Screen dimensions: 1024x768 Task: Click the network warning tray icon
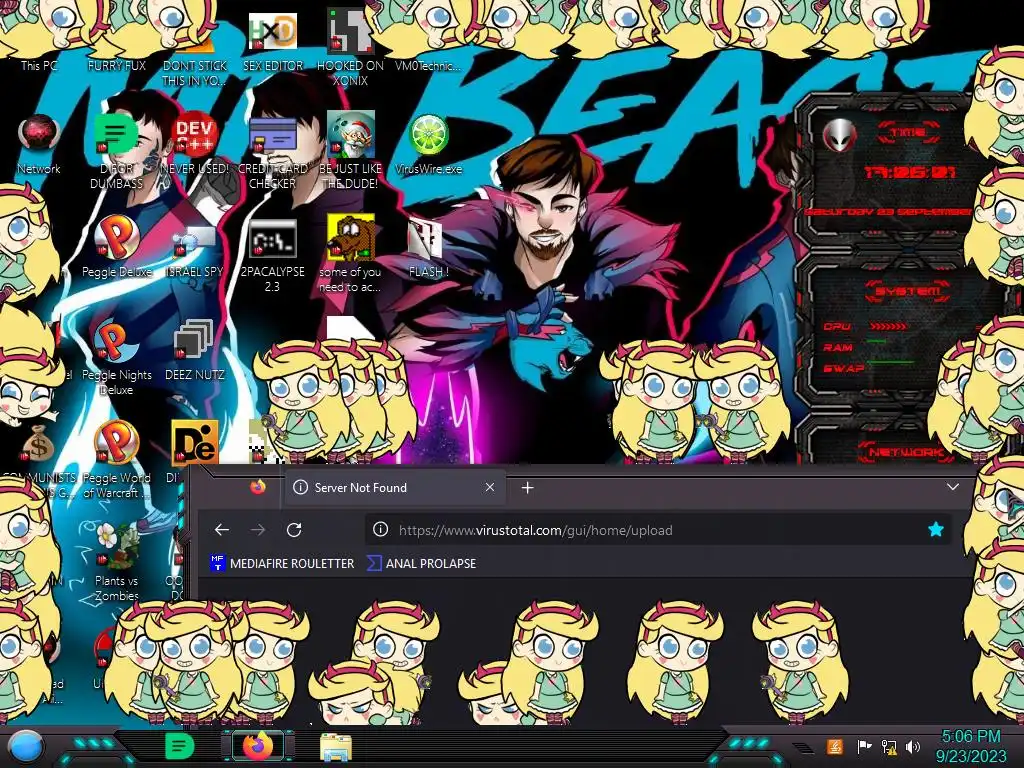[x=889, y=746]
